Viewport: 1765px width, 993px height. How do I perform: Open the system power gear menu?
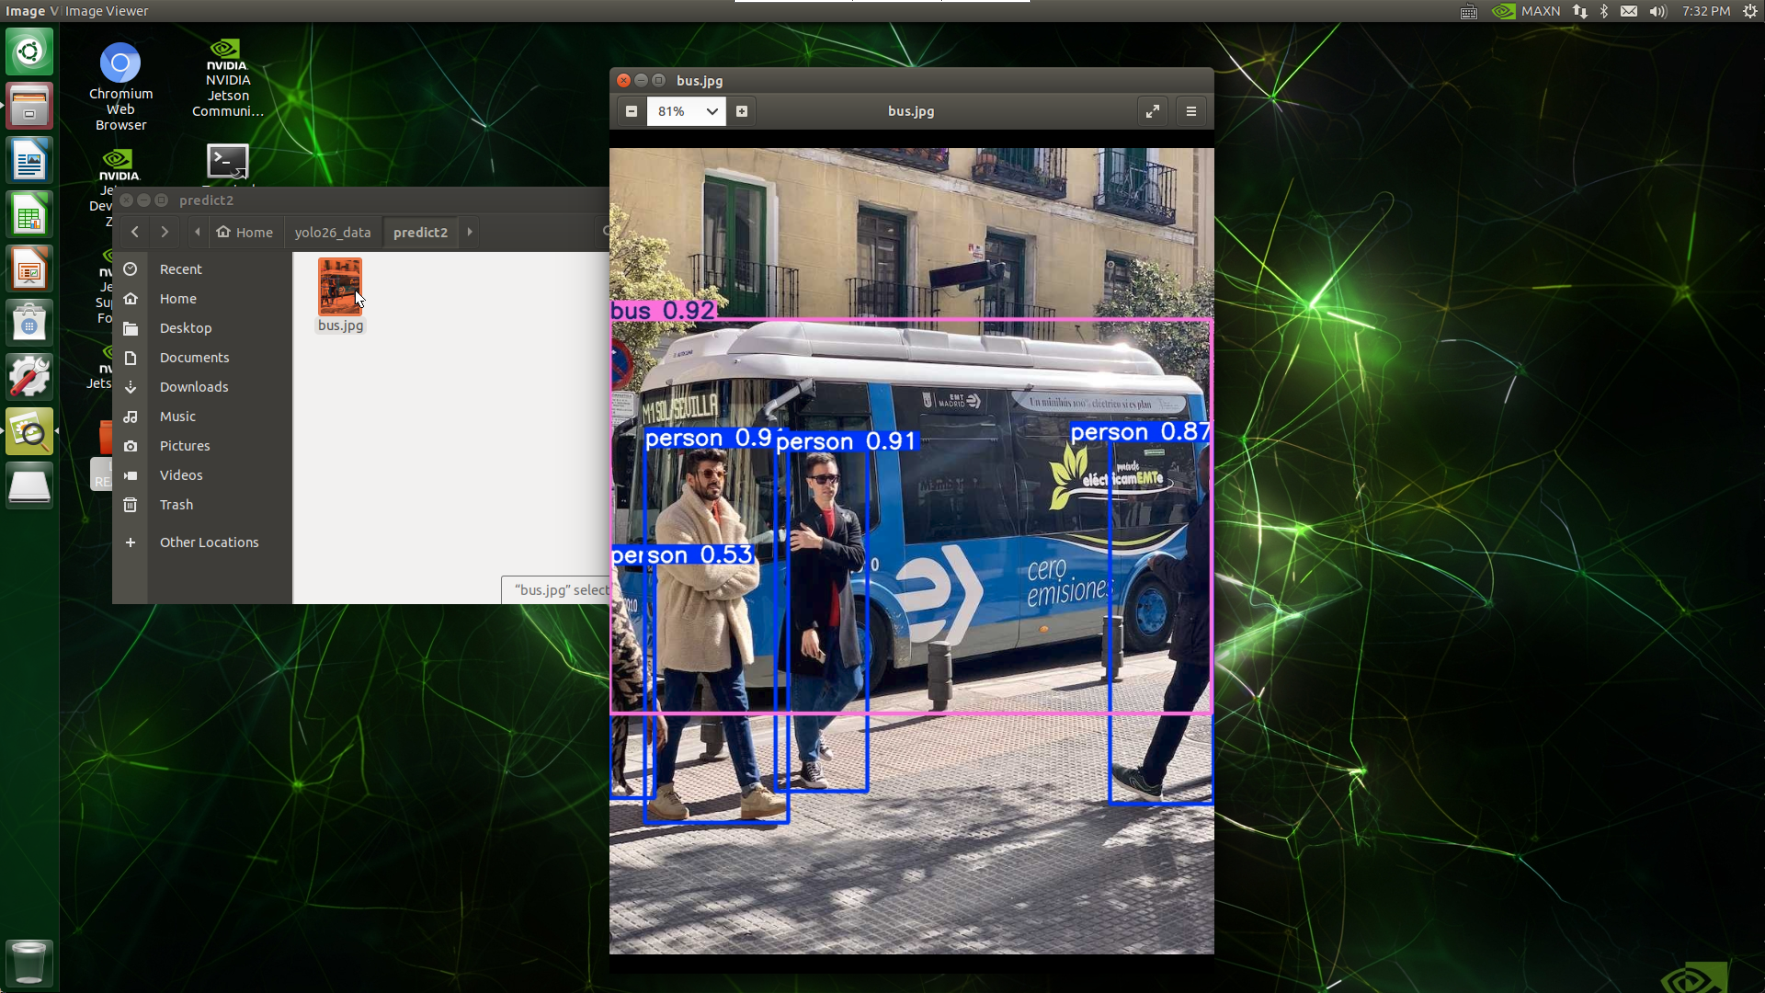point(1750,11)
